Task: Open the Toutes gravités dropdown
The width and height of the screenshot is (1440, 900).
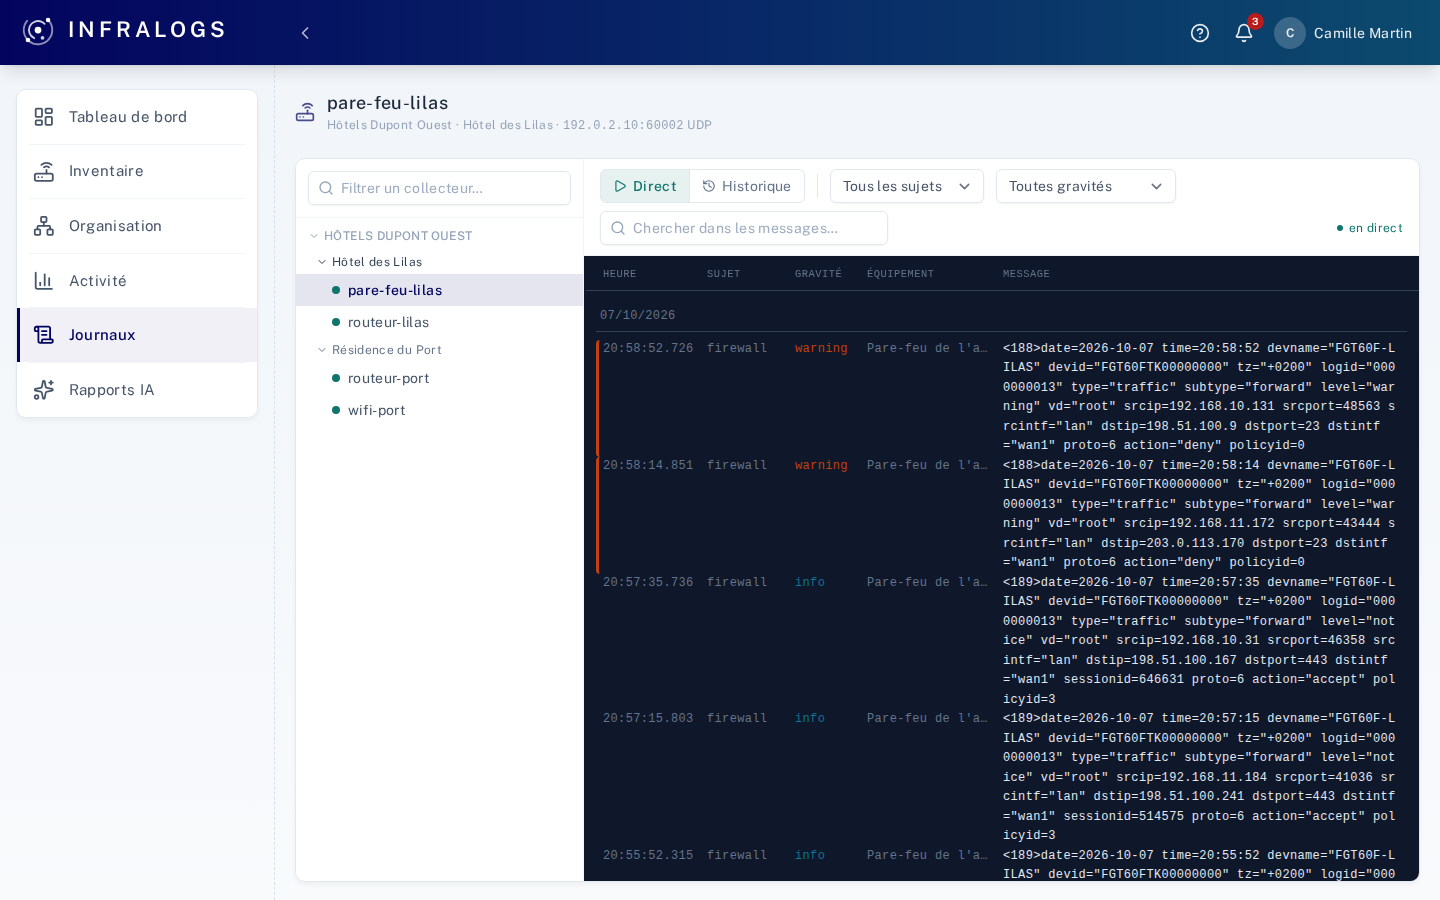Action: click(x=1086, y=186)
